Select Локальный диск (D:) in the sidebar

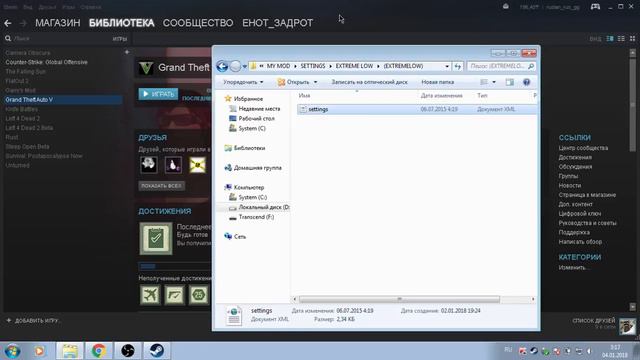[x=259, y=207]
